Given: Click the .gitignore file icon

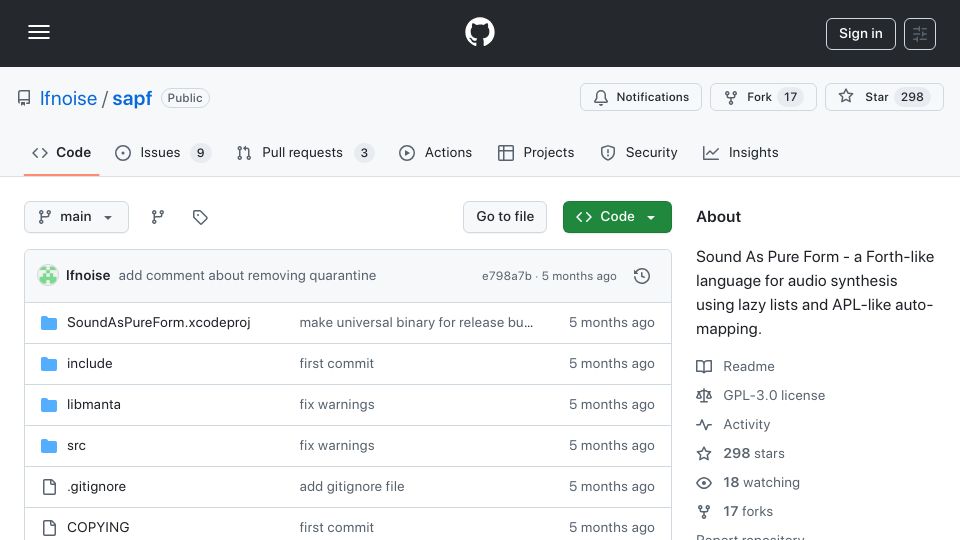Looking at the screenshot, I should coord(49,487).
